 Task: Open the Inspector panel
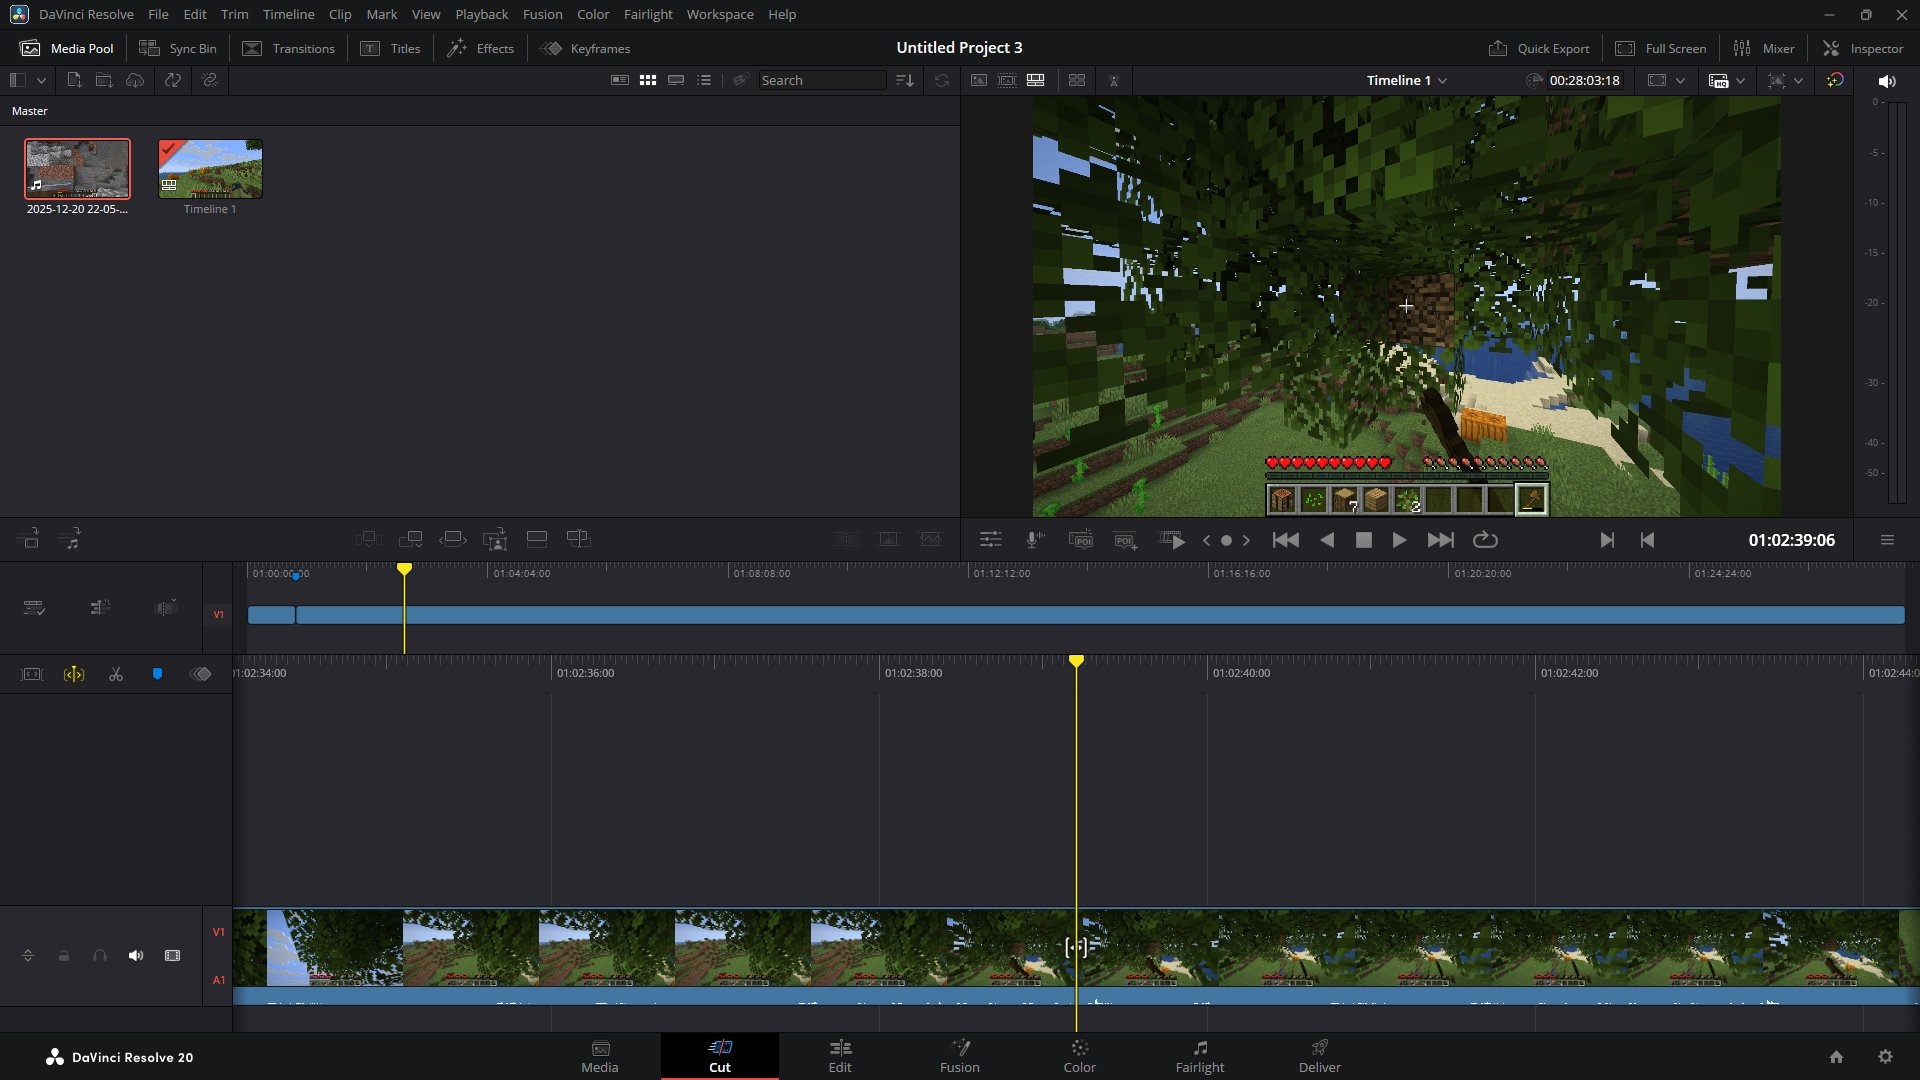tap(1863, 48)
